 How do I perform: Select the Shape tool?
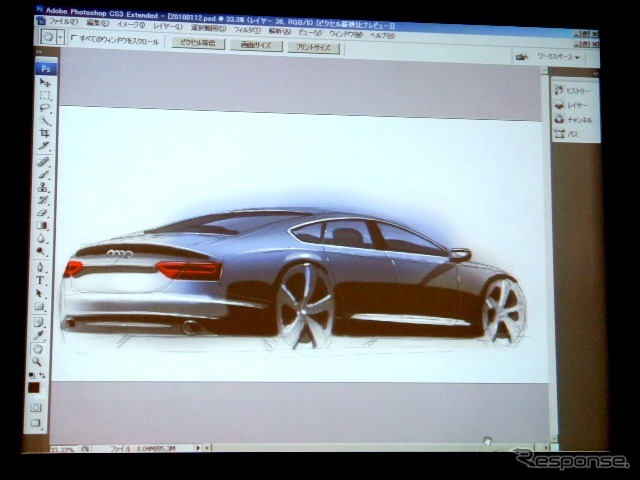(x=39, y=306)
